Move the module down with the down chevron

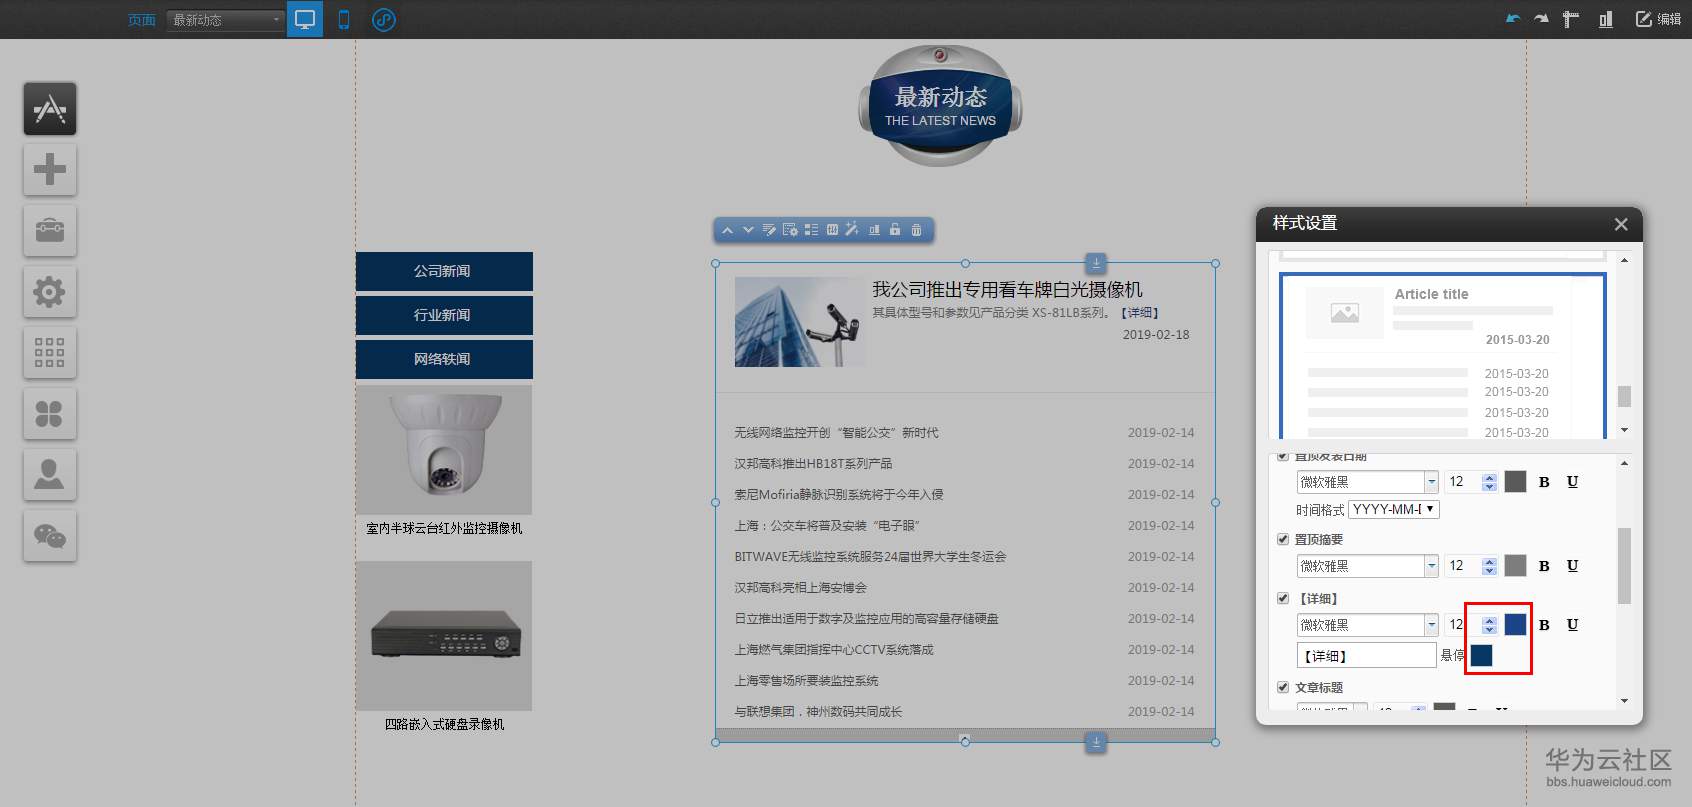pyautogui.click(x=748, y=230)
